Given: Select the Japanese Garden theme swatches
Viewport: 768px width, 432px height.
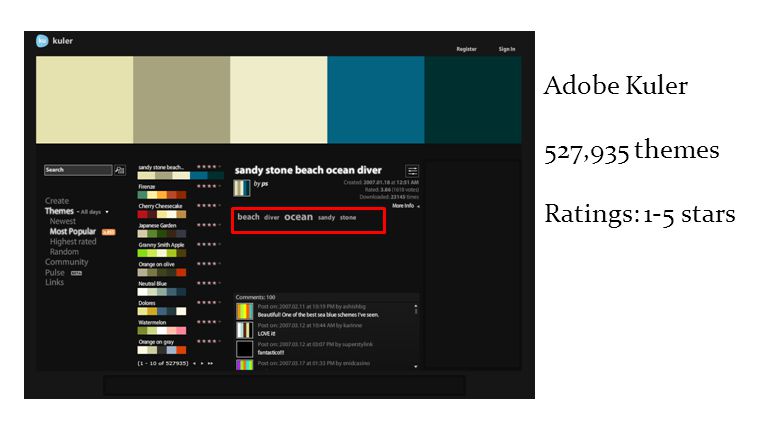Looking at the screenshot, I should [162, 234].
